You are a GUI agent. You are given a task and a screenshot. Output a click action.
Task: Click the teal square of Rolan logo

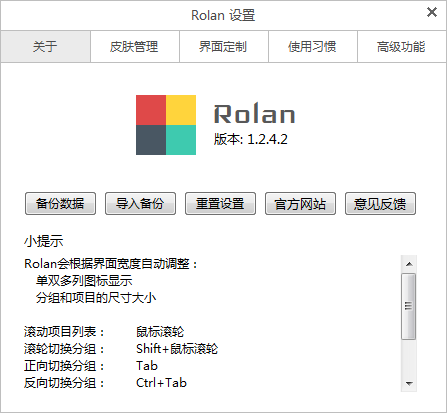click(x=181, y=140)
